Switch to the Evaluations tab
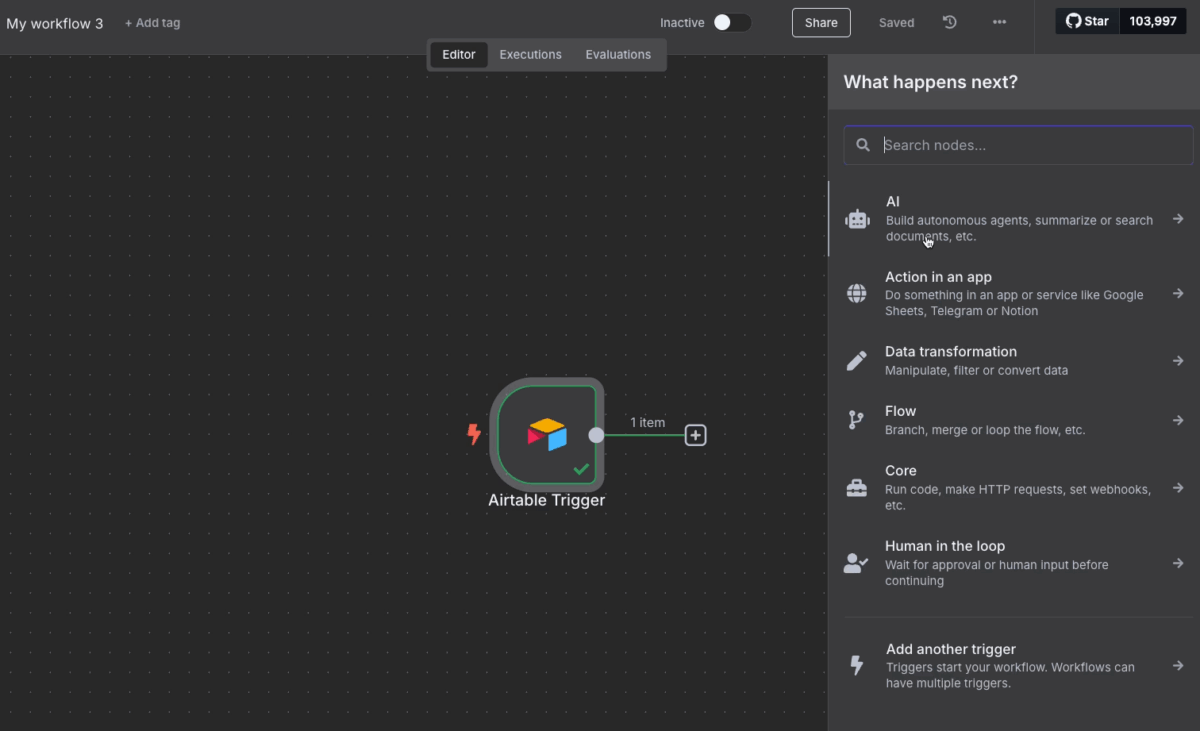The image size is (1200, 731). tap(618, 55)
